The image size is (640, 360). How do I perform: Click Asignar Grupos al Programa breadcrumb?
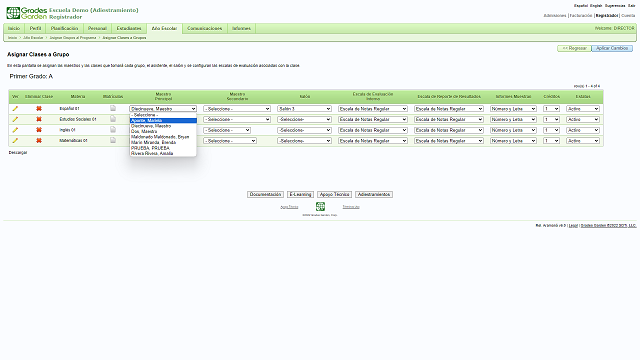pyautogui.click(x=73, y=38)
